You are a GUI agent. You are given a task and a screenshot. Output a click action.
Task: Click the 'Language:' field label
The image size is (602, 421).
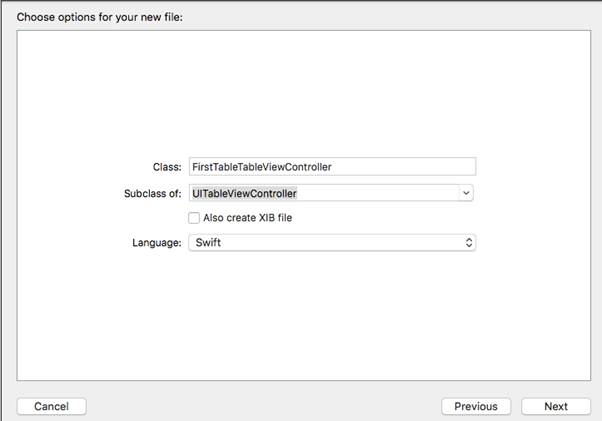(157, 242)
